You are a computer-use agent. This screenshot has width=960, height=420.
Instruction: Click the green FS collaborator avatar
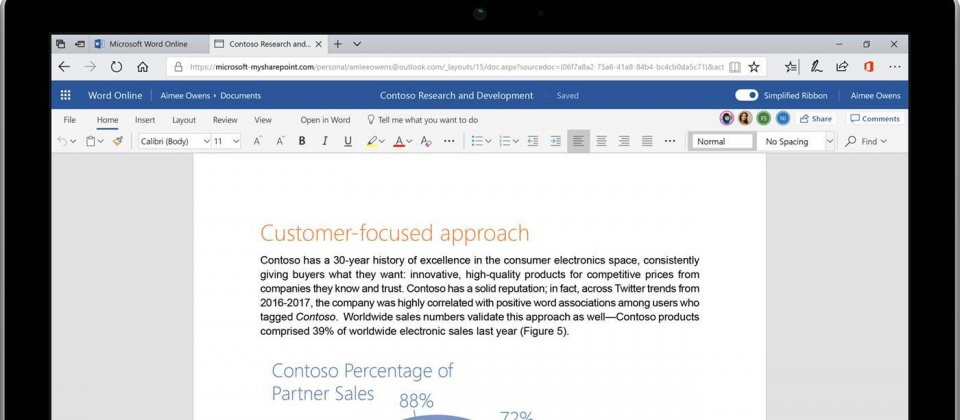(x=763, y=119)
